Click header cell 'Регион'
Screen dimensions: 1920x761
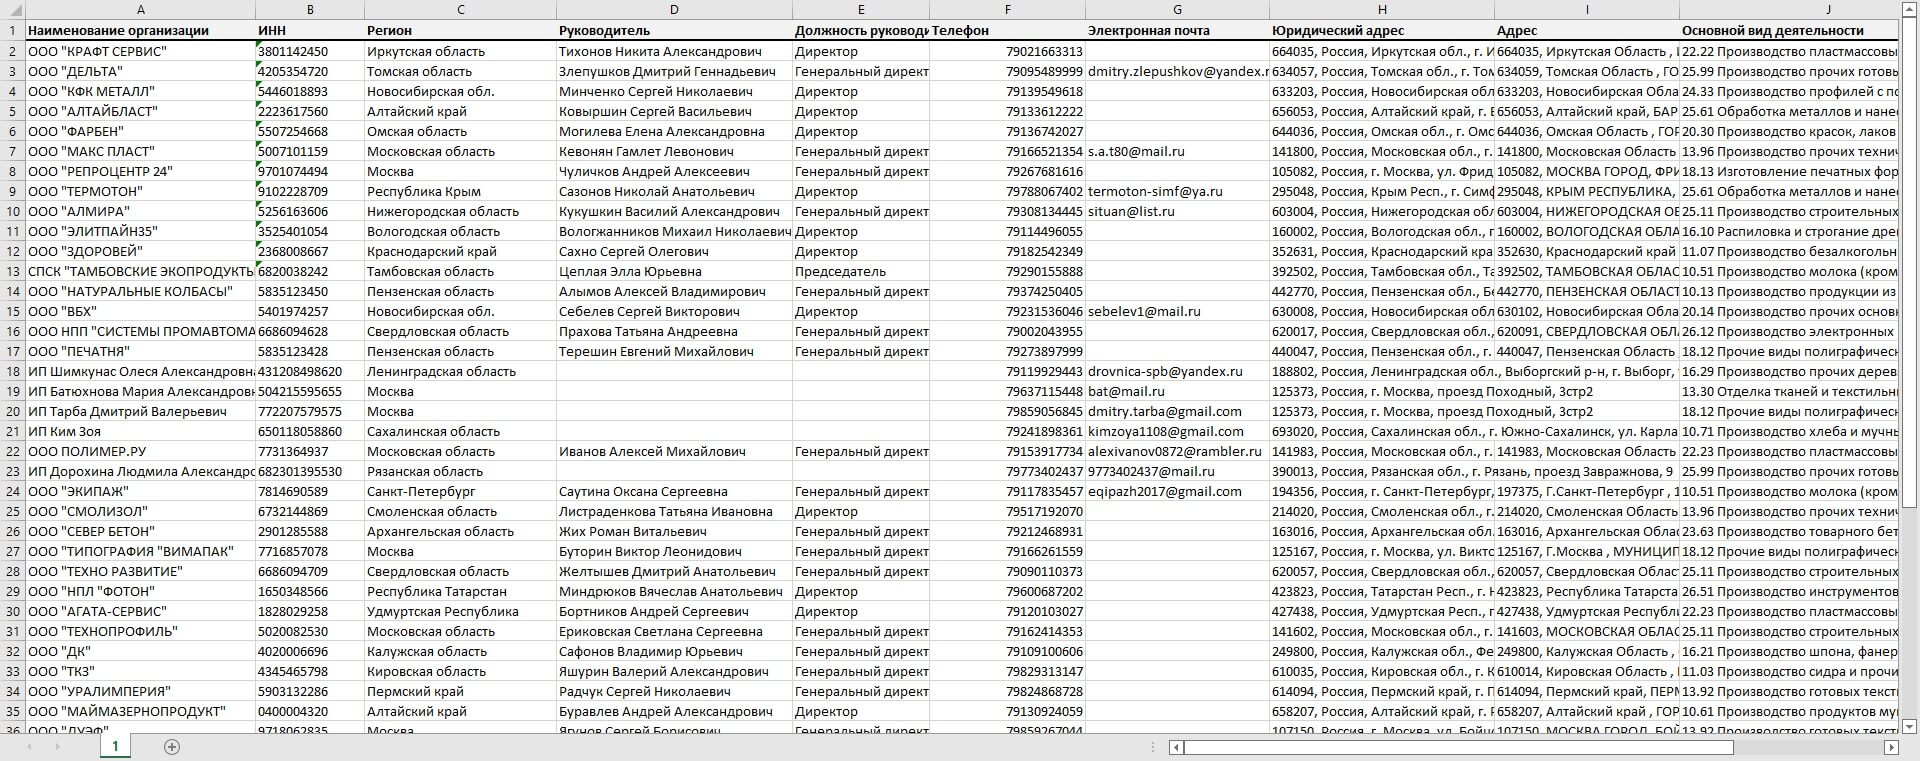[x=460, y=30]
